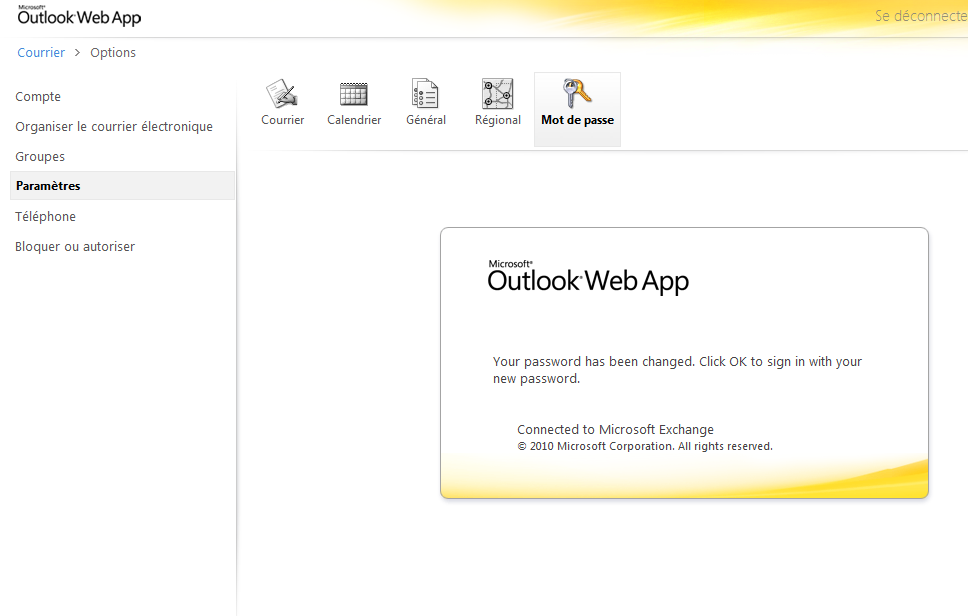Open Organiser le courrier électronique

[x=114, y=127]
